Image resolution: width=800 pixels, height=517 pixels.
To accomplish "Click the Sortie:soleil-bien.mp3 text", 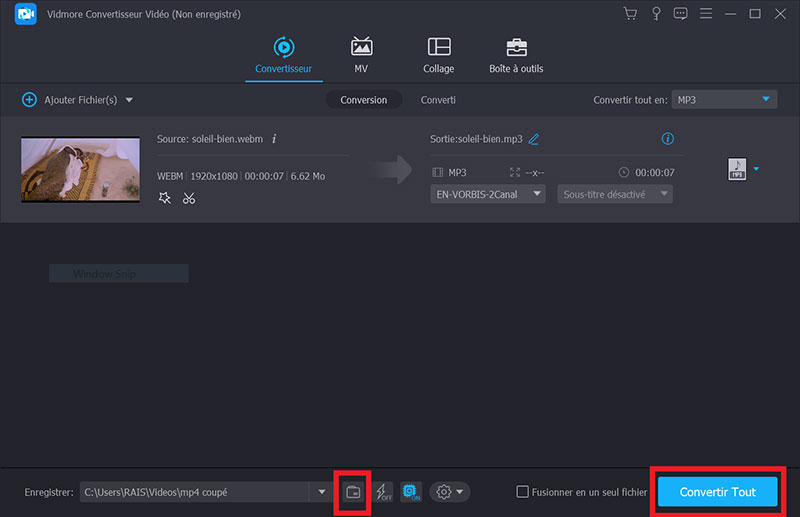I will (476, 139).
